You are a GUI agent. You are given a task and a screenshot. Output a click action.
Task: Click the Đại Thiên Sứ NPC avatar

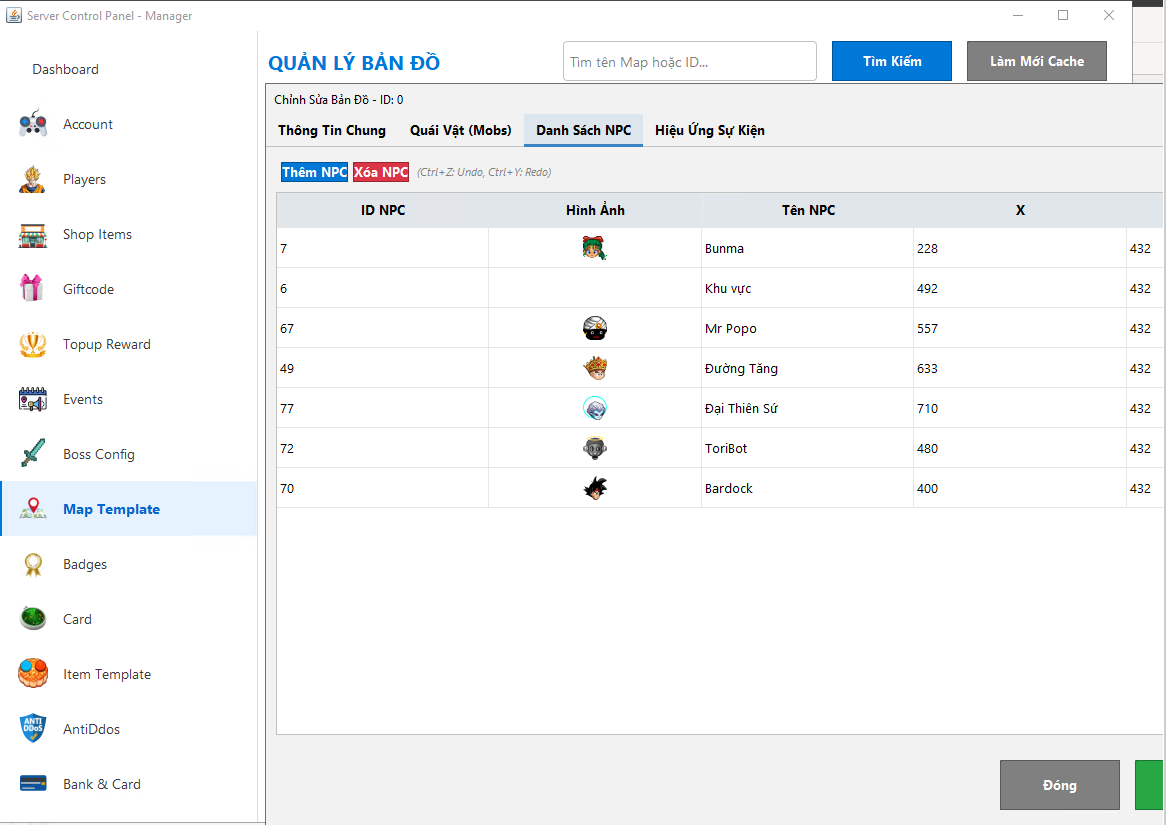coord(595,408)
